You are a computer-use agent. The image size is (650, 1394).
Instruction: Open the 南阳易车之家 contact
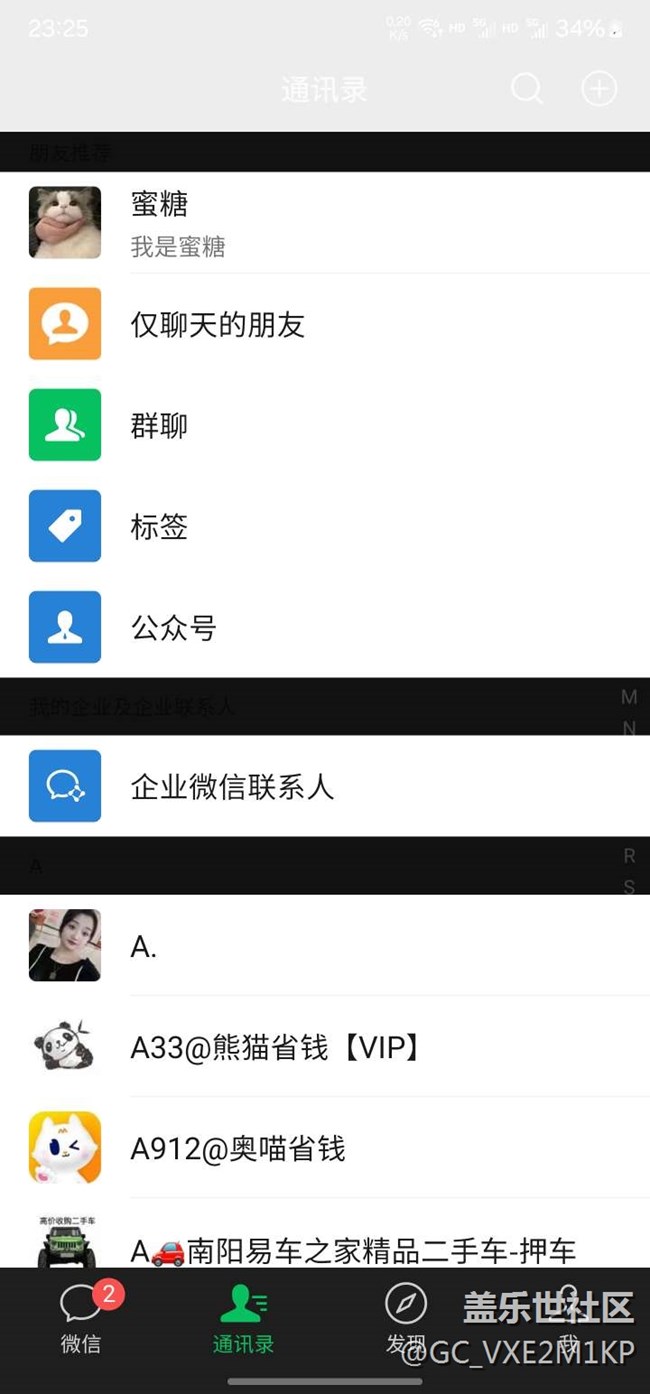tap(325, 1238)
